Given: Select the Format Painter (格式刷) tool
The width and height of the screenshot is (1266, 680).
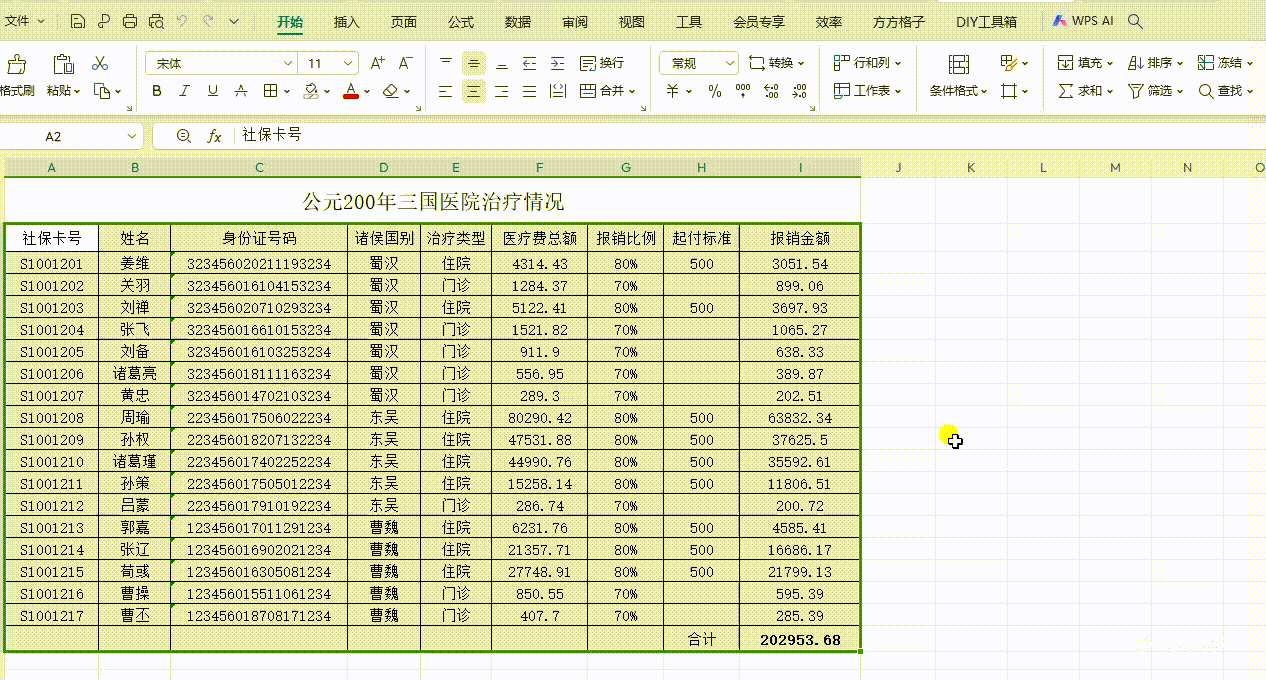Looking at the screenshot, I should (17, 76).
